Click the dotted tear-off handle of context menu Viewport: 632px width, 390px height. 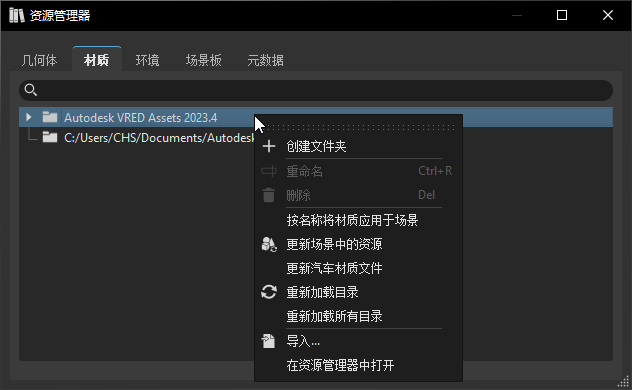point(358,127)
